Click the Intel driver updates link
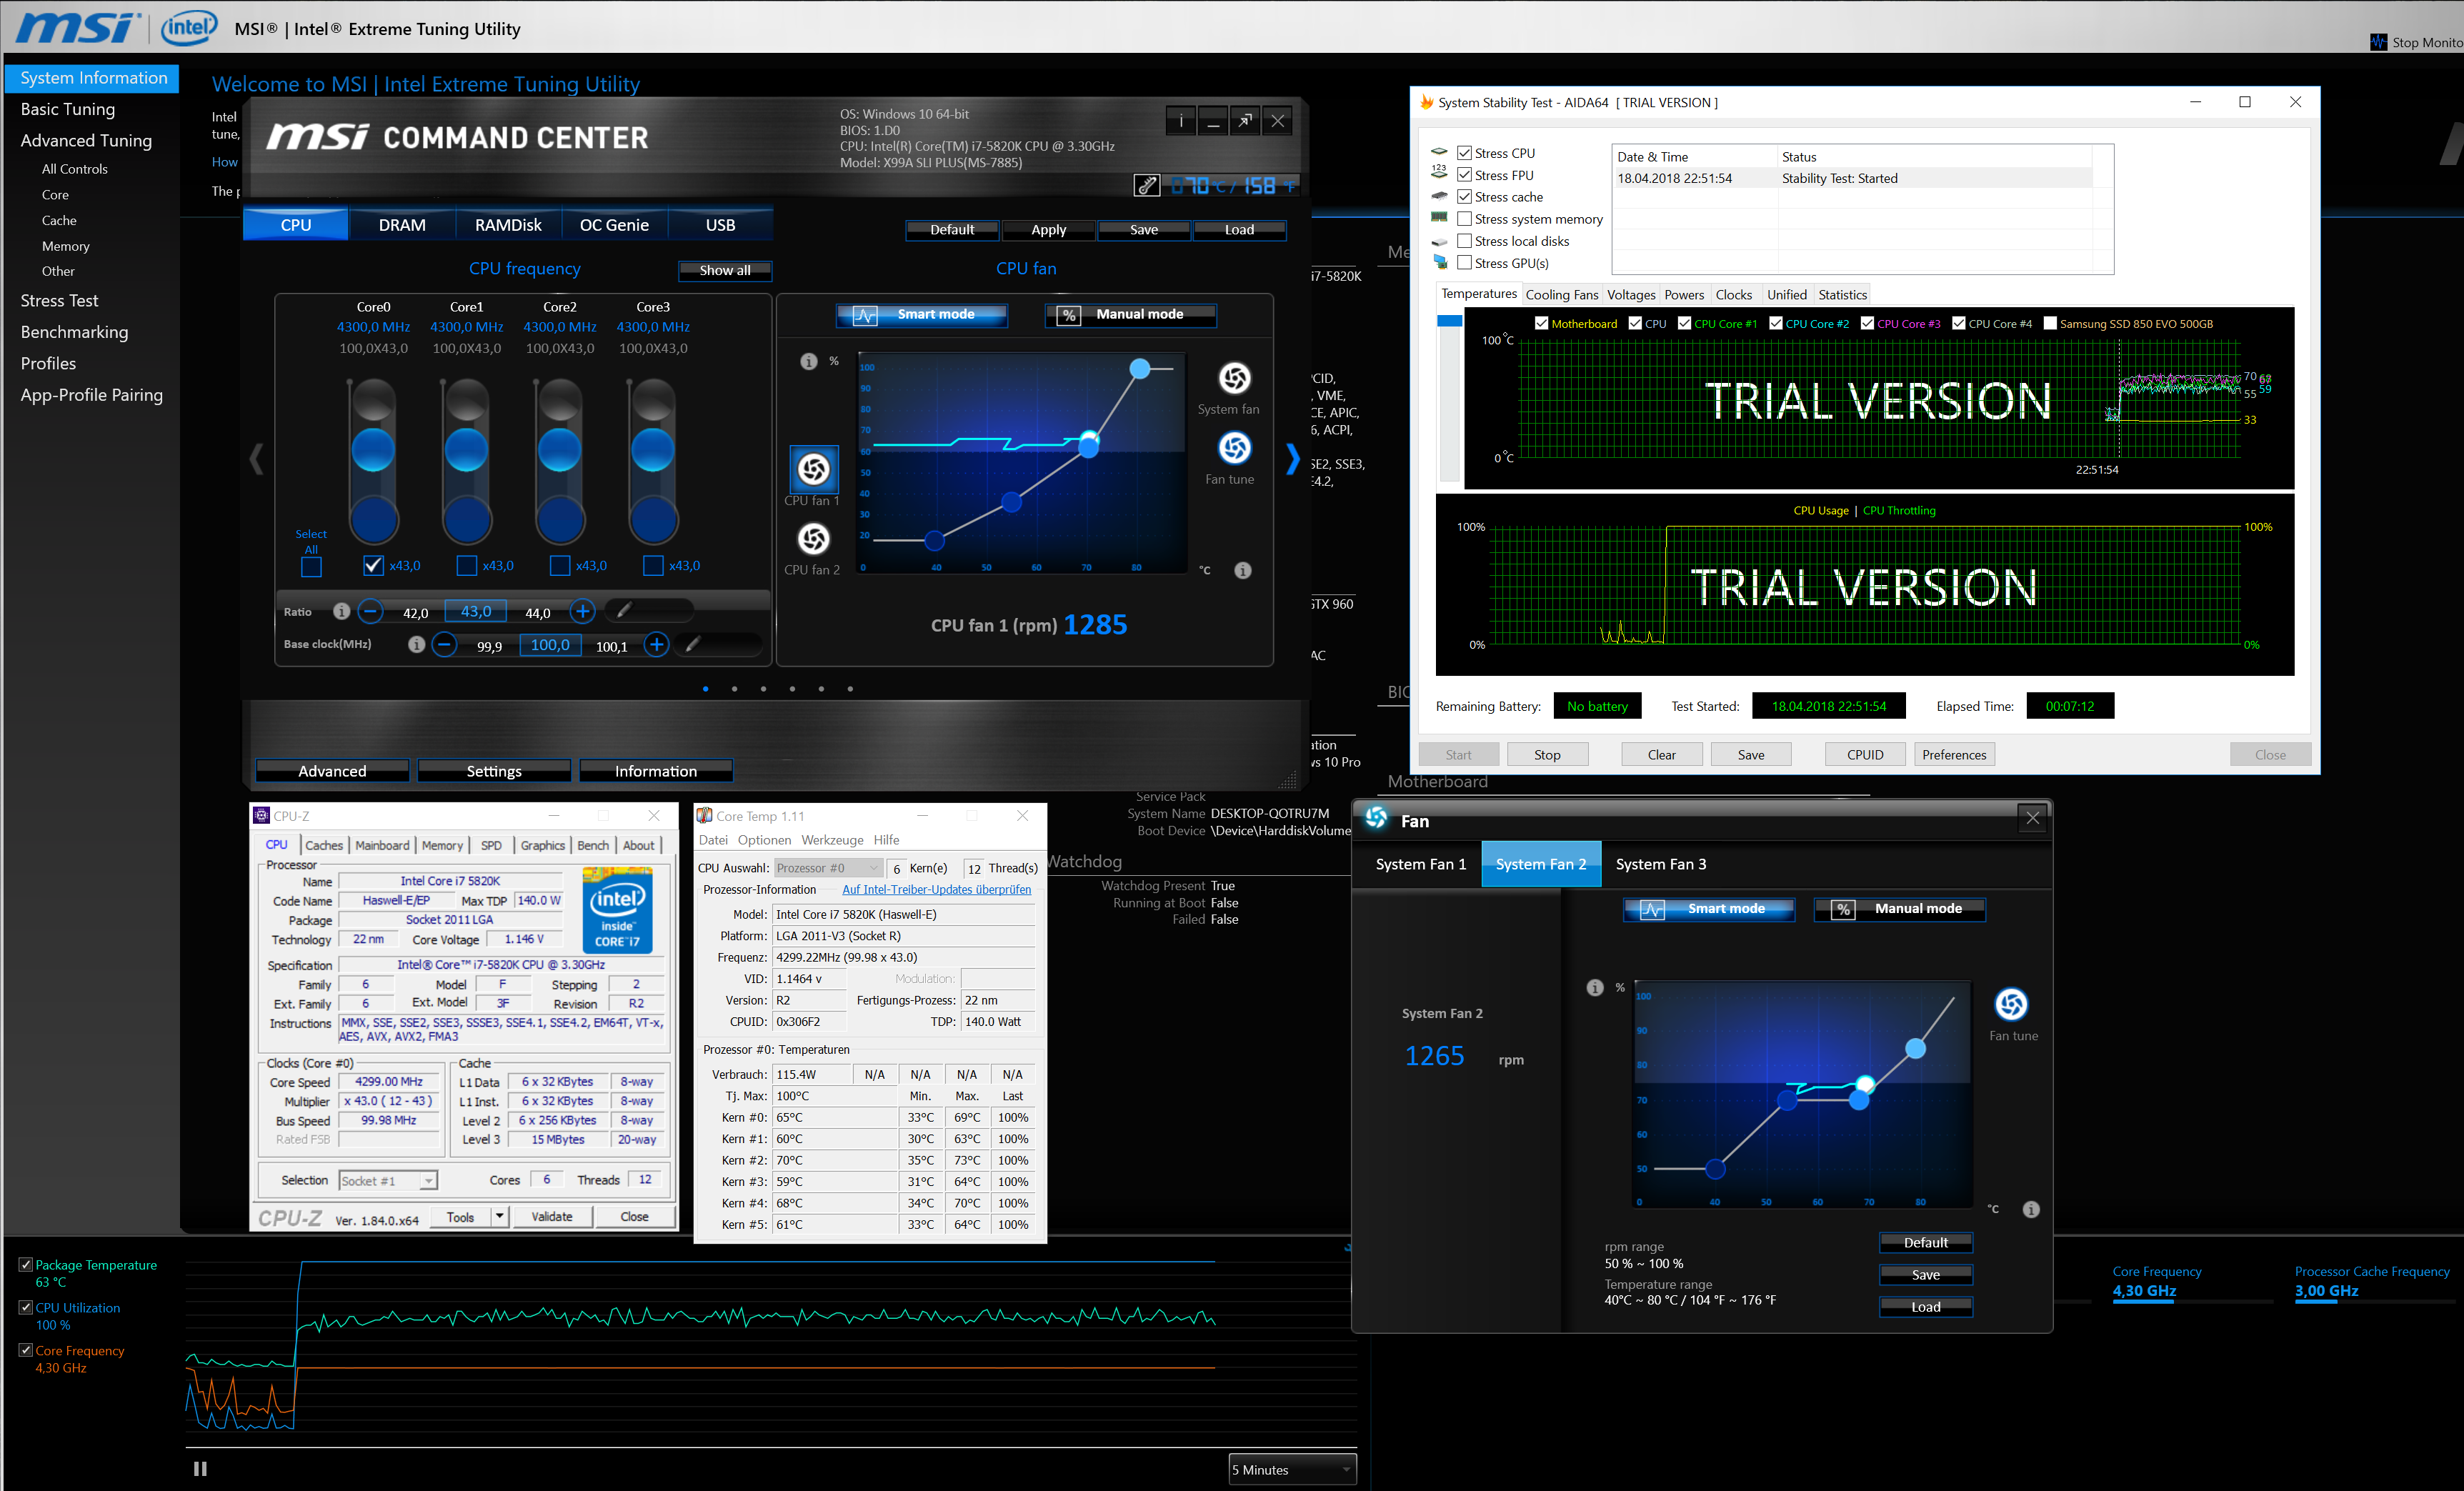Viewport: 2464px width, 1491px height. pyautogui.click(x=936, y=890)
